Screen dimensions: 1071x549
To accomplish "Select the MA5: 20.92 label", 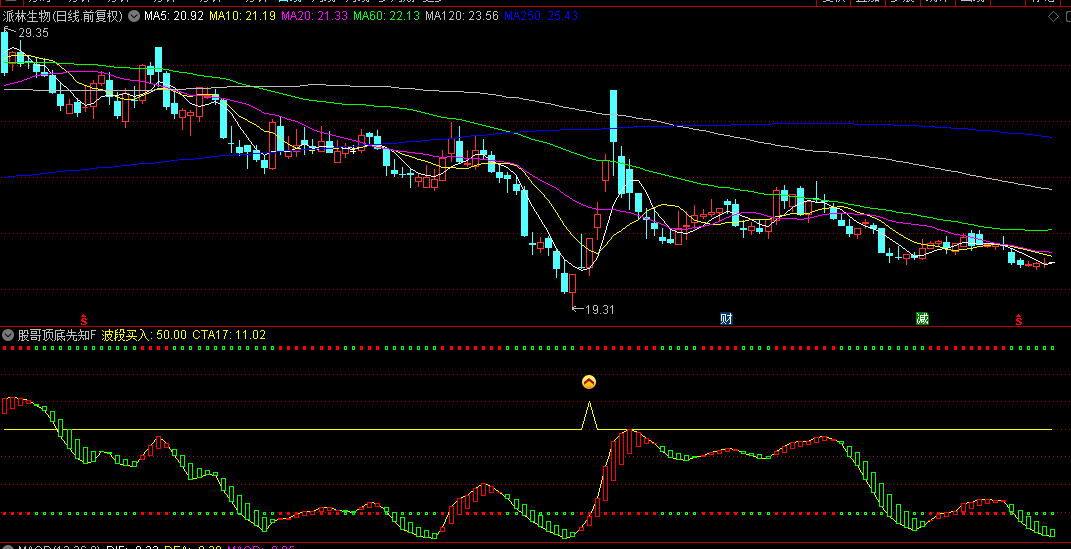I will (x=173, y=16).
